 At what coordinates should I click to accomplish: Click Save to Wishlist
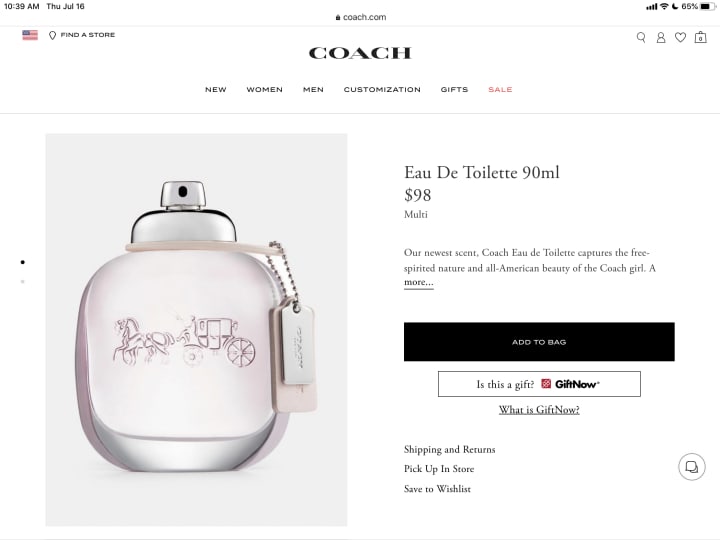437,489
